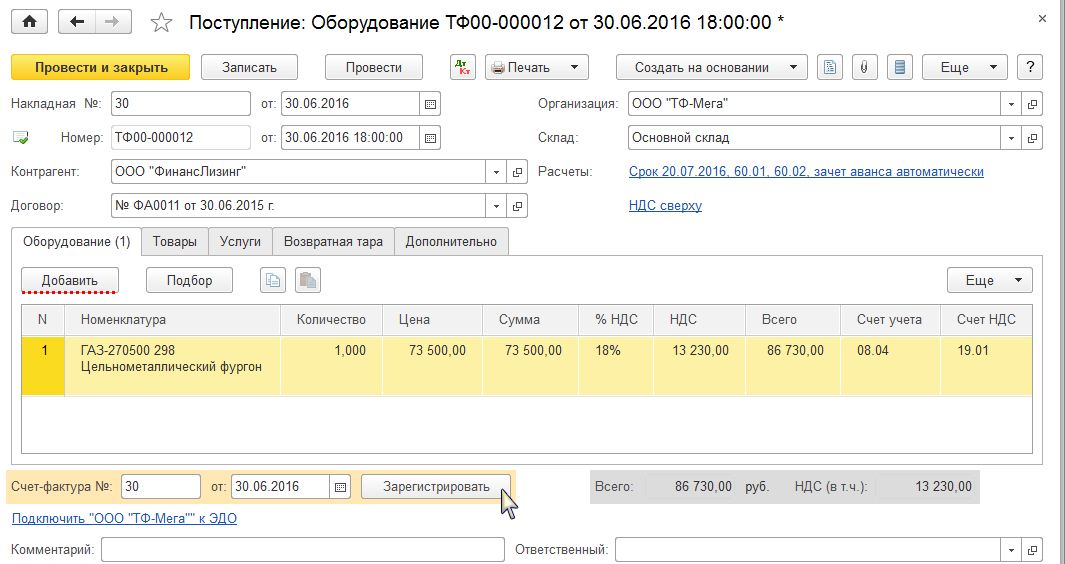This screenshot has height=564, width=1065.
Task: Add document to favorites with star icon
Action: click(x=162, y=22)
